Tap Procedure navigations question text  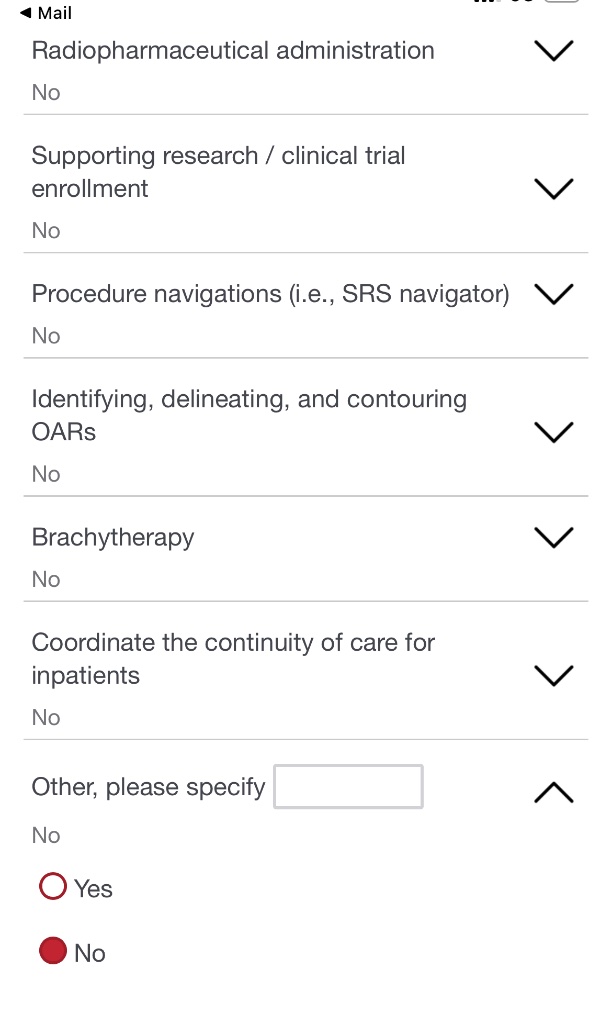coord(270,294)
